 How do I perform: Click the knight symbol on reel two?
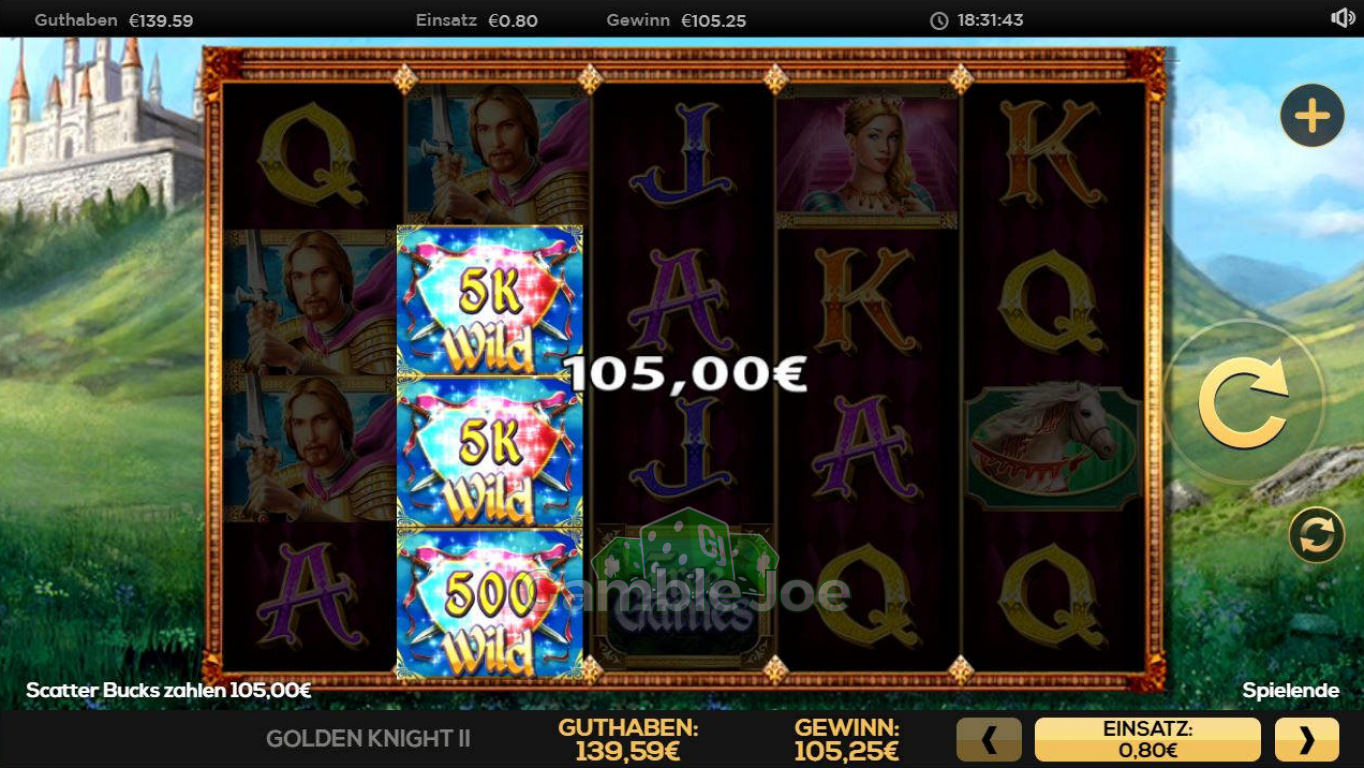pyautogui.click(x=497, y=154)
